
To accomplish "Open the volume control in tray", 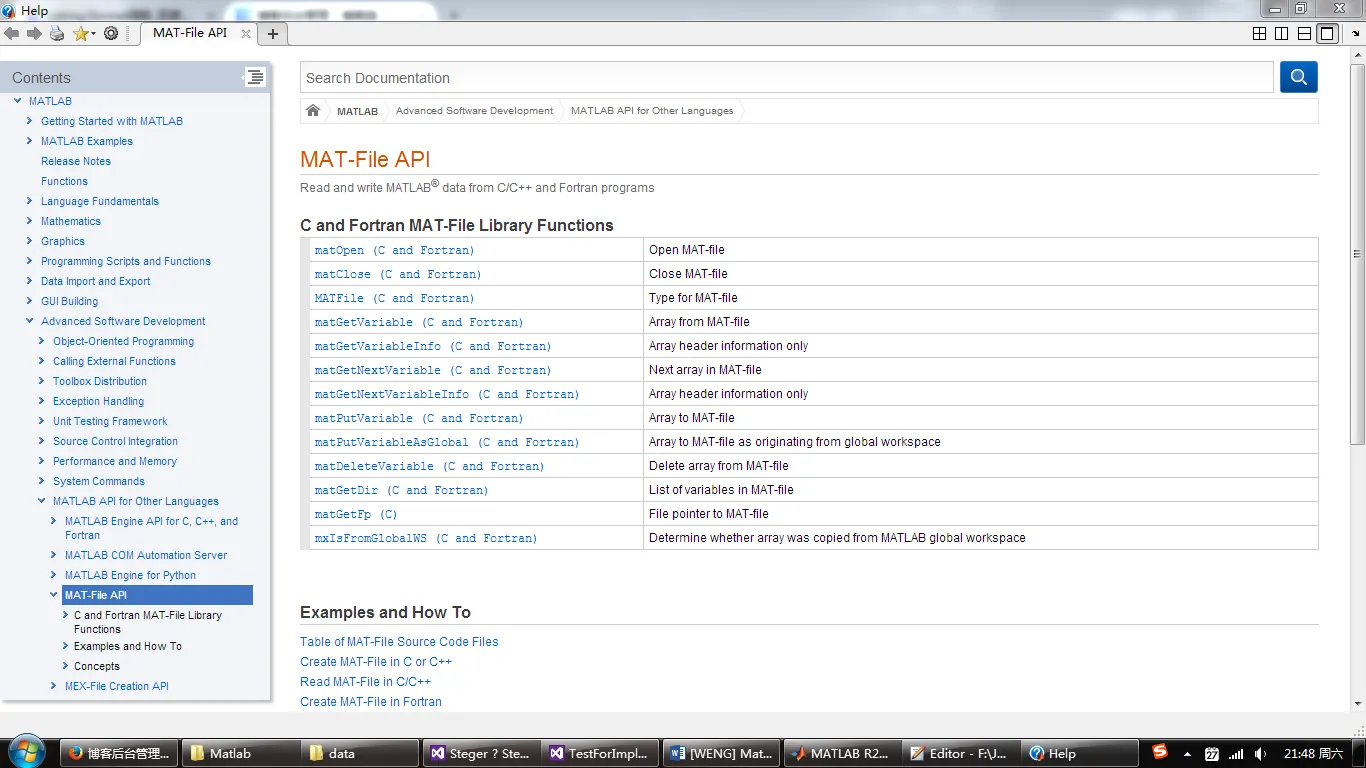I will click(x=1260, y=754).
